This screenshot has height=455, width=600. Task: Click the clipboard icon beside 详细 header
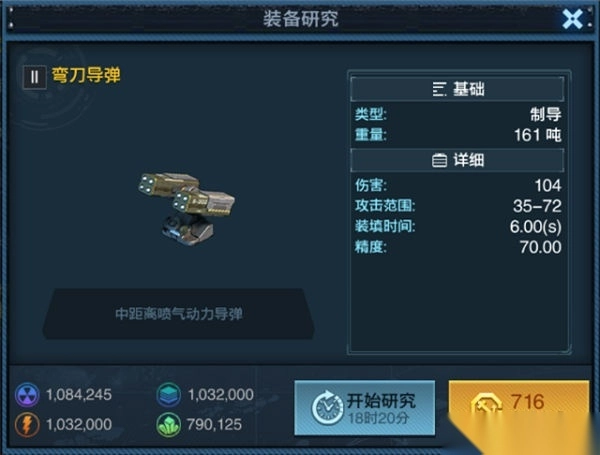click(x=439, y=160)
